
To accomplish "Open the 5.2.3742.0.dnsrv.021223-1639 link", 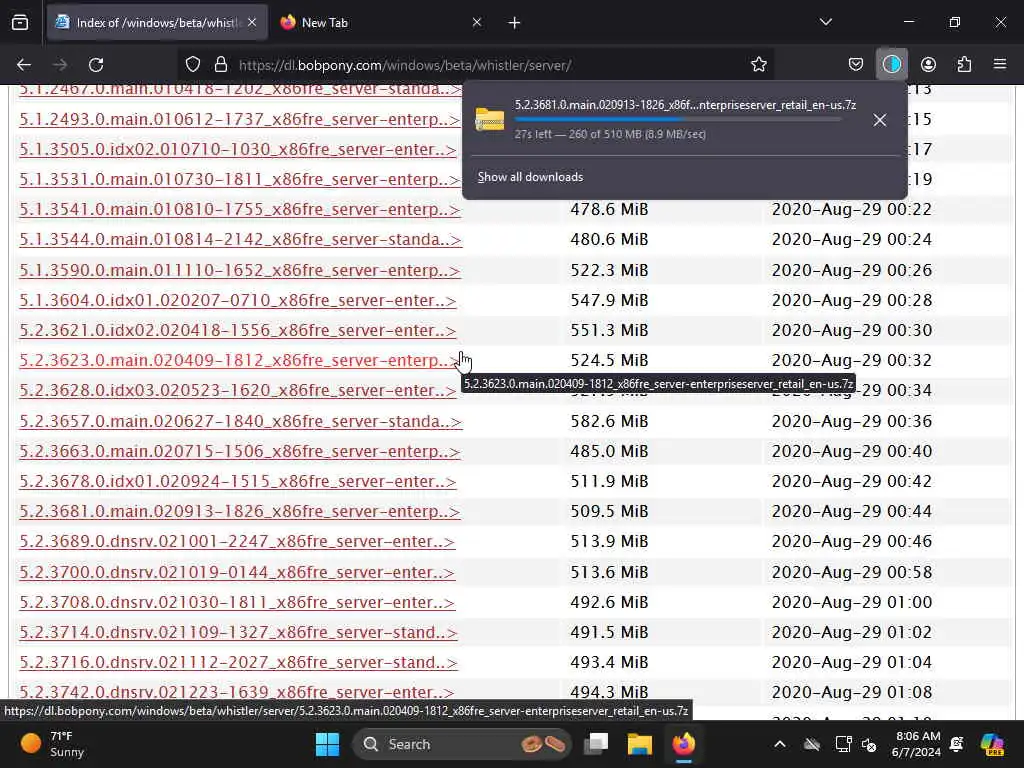I will 237,692.
